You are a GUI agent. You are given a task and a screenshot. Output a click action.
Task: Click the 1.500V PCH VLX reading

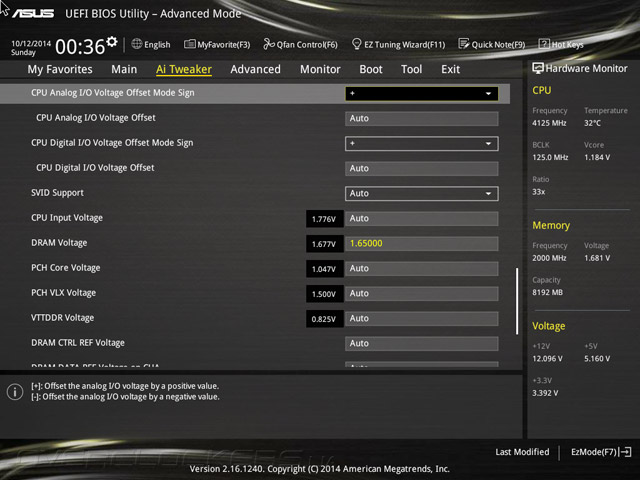point(324,294)
